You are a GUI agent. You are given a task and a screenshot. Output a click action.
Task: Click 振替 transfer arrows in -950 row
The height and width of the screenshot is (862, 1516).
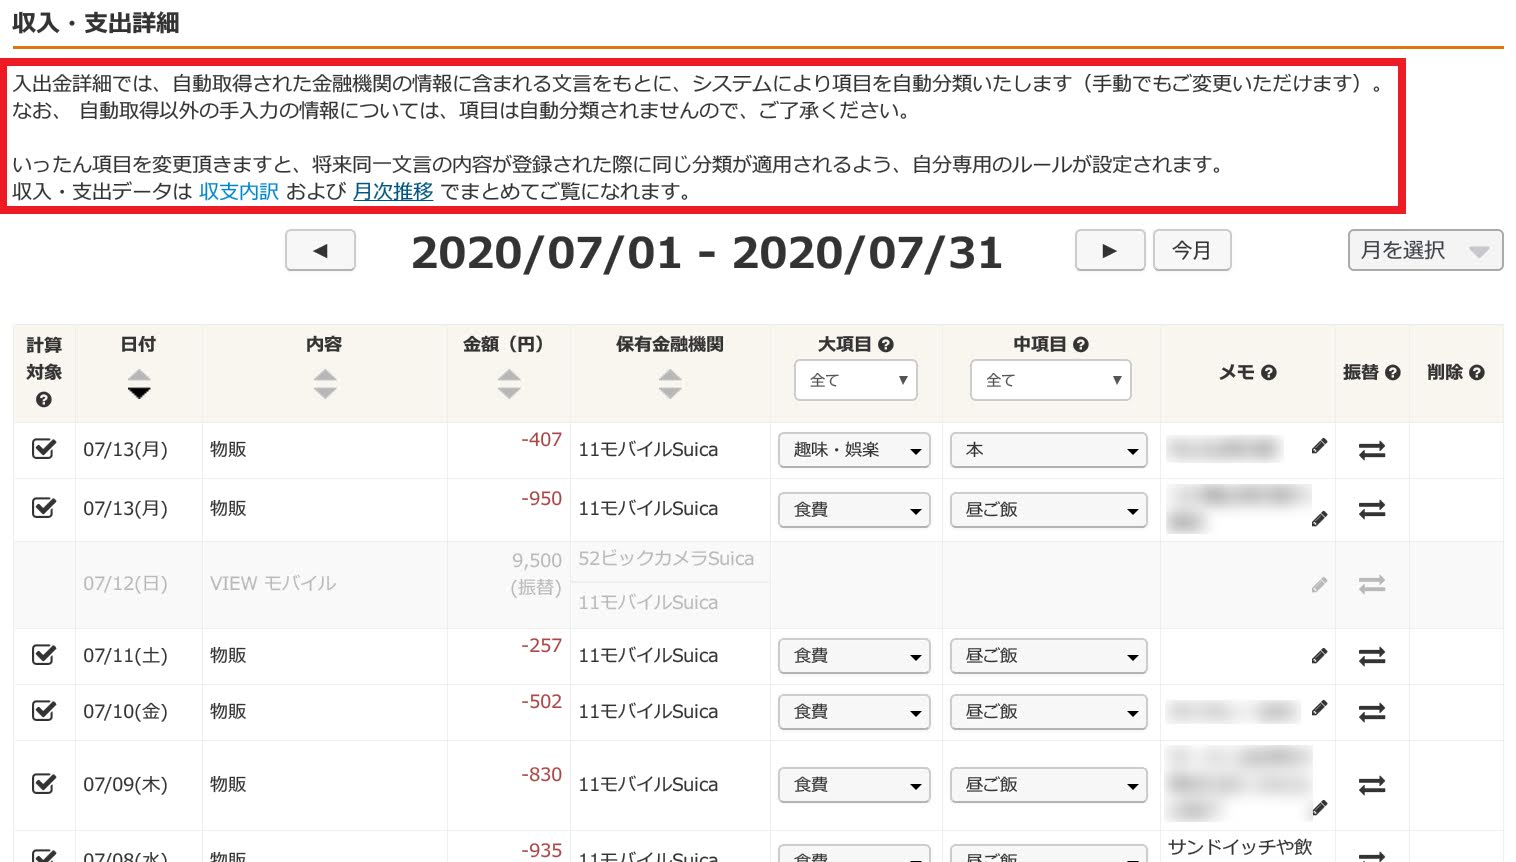[x=1372, y=510]
